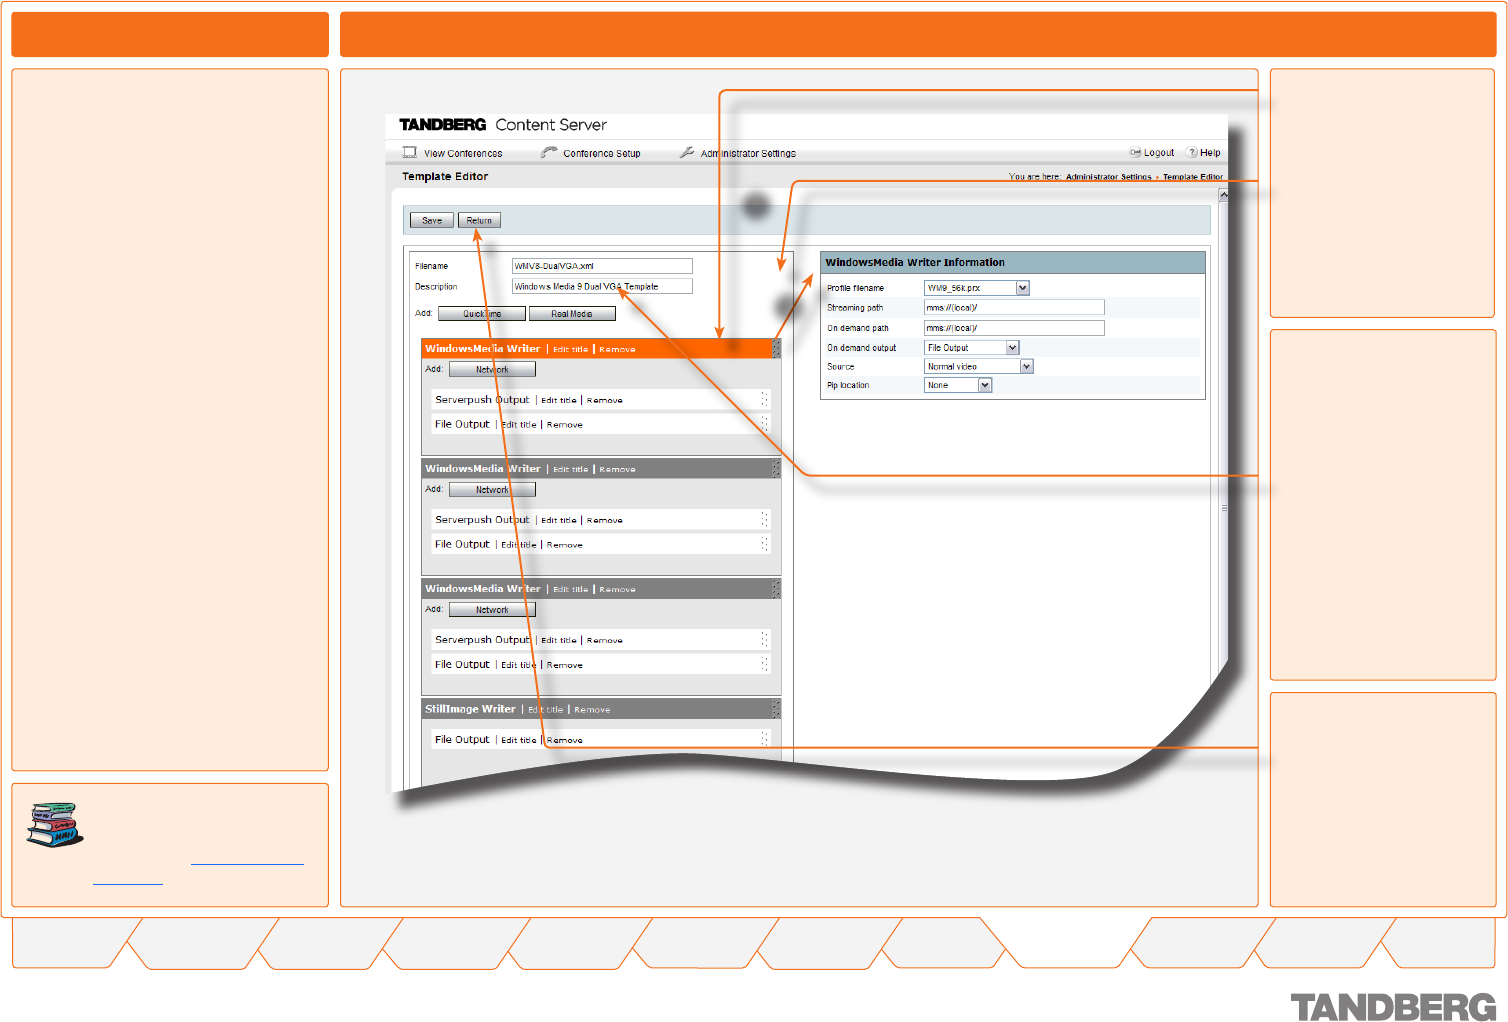This screenshot has width=1508, height=1022.
Task: Click the Template Editor page title
Action: pyautogui.click(x=445, y=176)
